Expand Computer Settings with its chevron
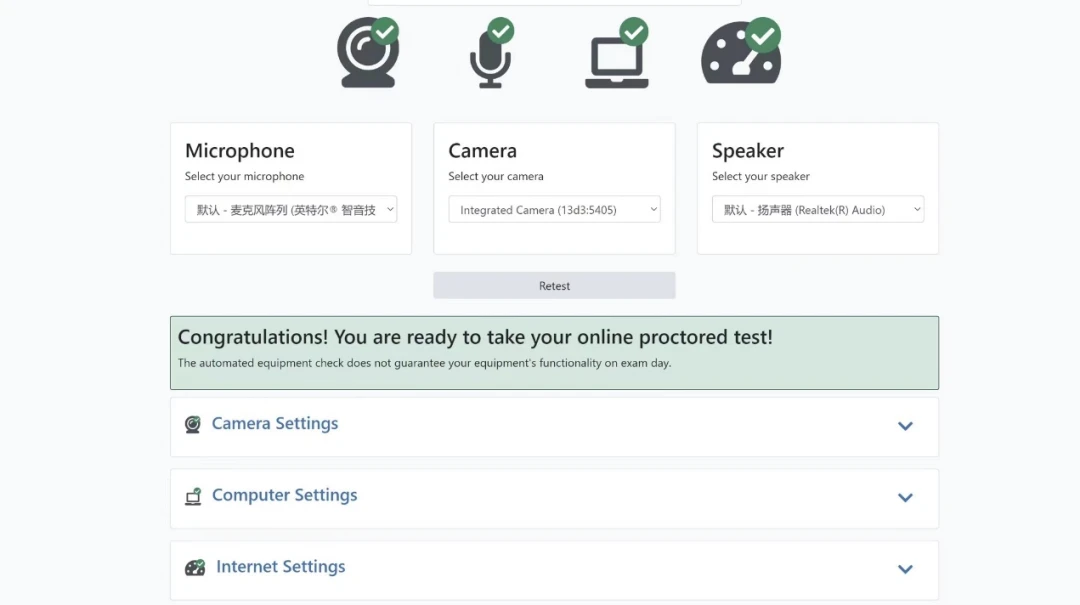The height and width of the screenshot is (605, 1080). pyautogui.click(x=905, y=498)
